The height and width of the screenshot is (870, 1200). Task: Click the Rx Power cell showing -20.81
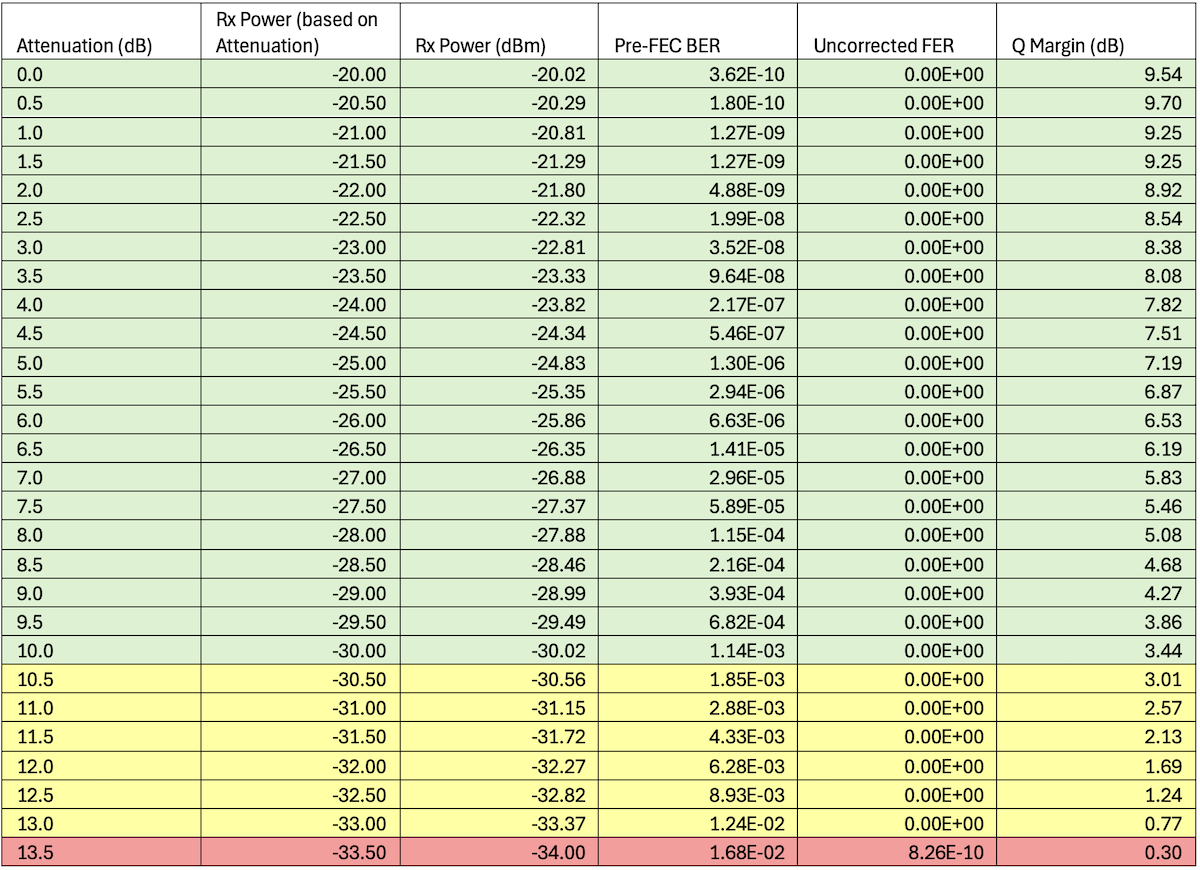499,132
